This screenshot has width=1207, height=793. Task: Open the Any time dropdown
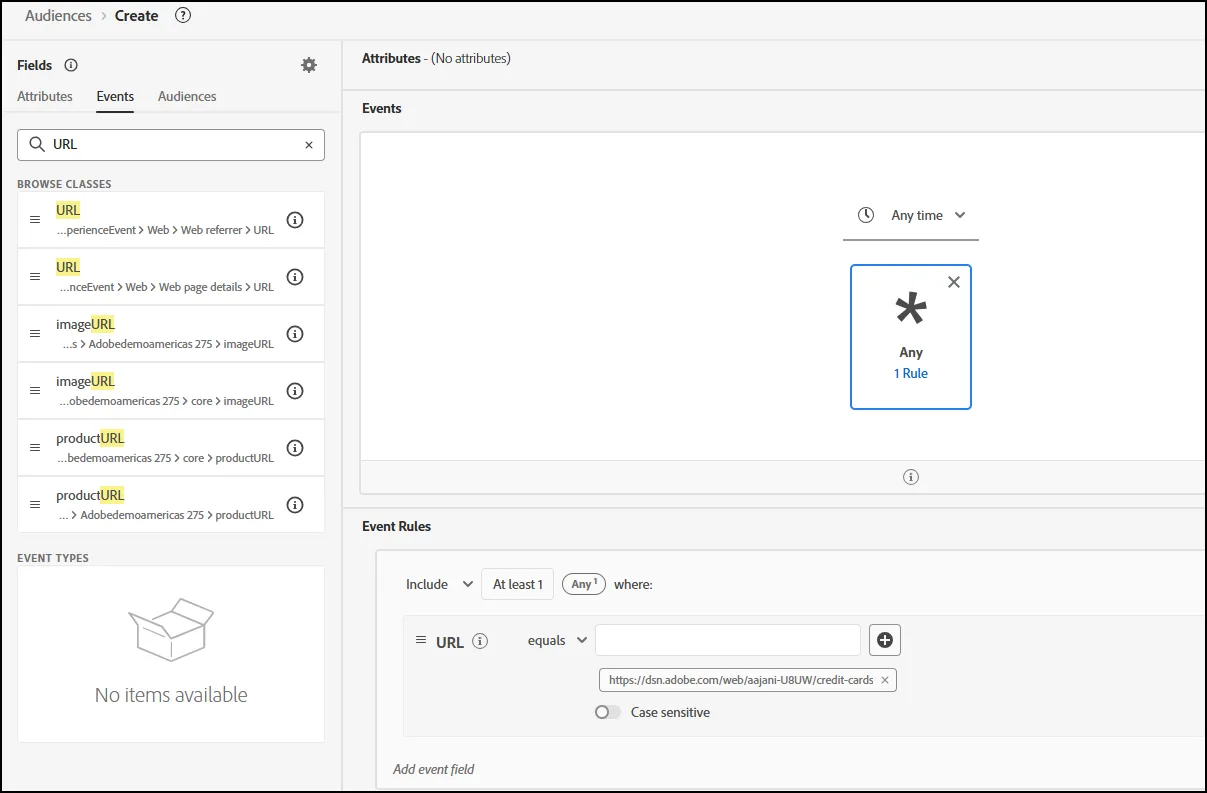(x=911, y=215)
